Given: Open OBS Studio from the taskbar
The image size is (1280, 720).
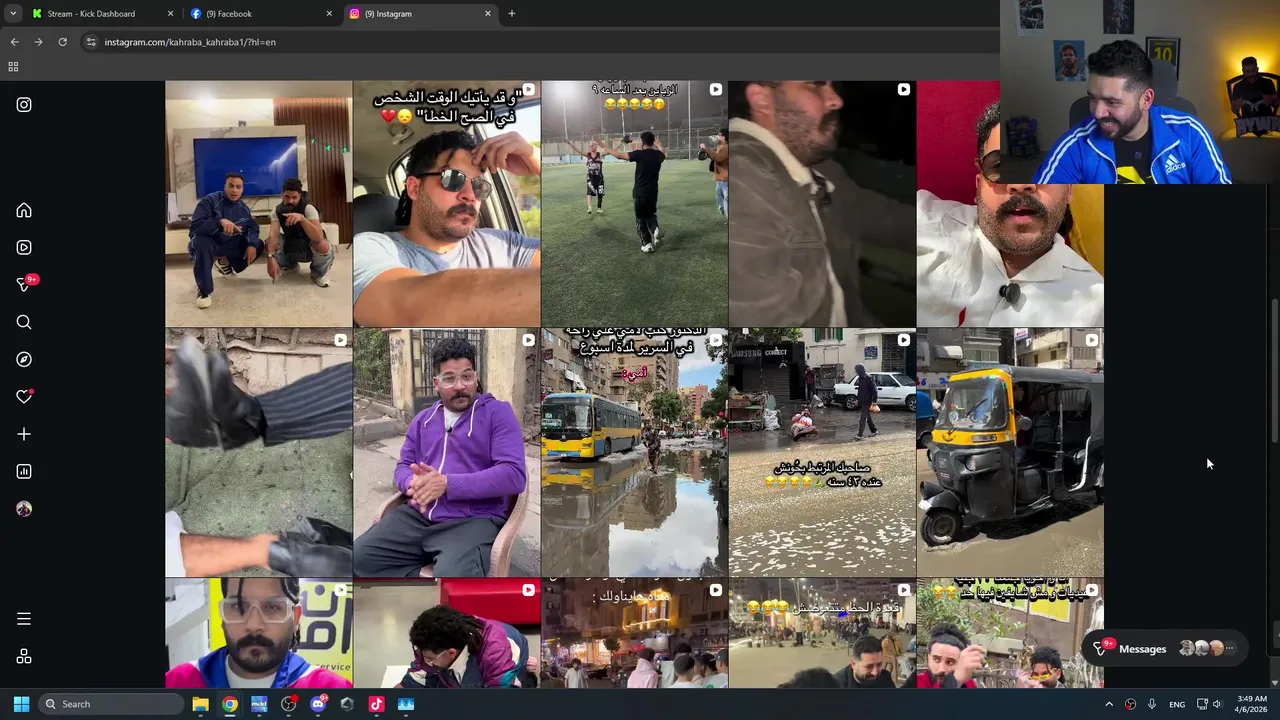Looking at the screenshot, I should [289, 704].
